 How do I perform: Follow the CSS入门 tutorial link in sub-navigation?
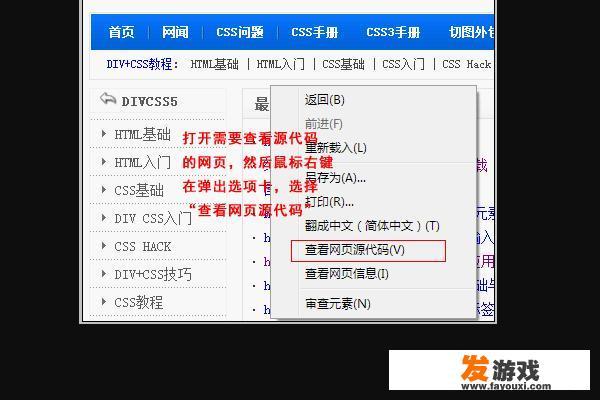[x=403, y=64]
